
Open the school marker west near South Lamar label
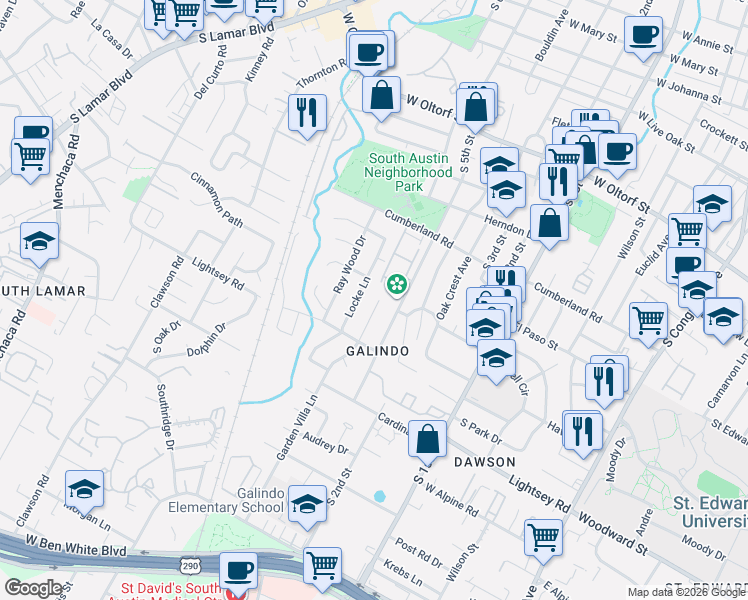click(39, 242)
